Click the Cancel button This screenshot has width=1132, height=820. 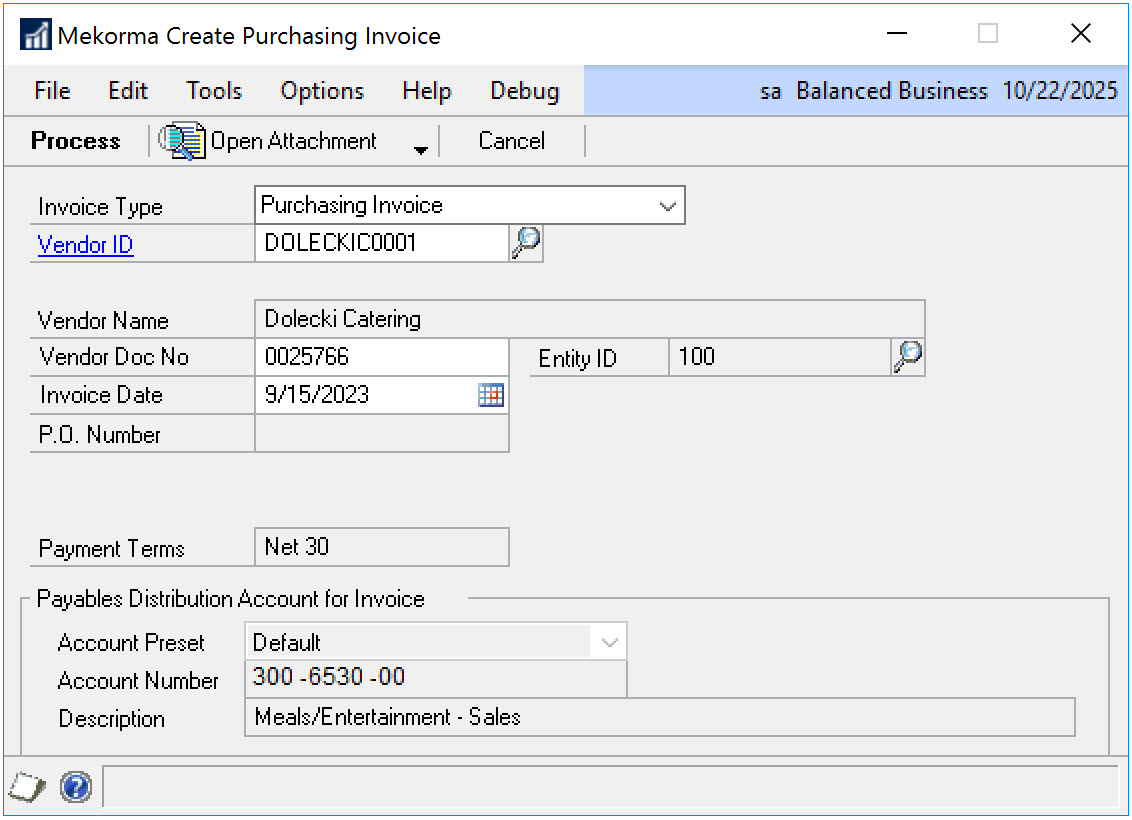(x=511, y=141)
